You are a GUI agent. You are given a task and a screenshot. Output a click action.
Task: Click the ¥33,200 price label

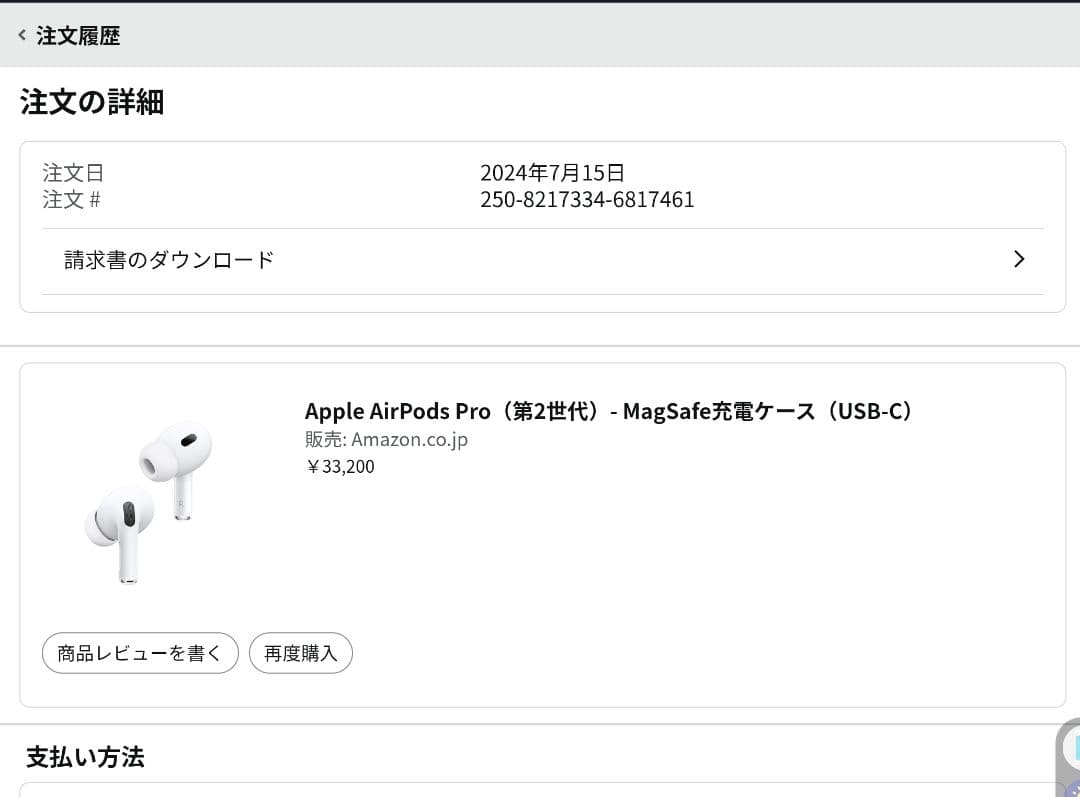coord(340,466)
